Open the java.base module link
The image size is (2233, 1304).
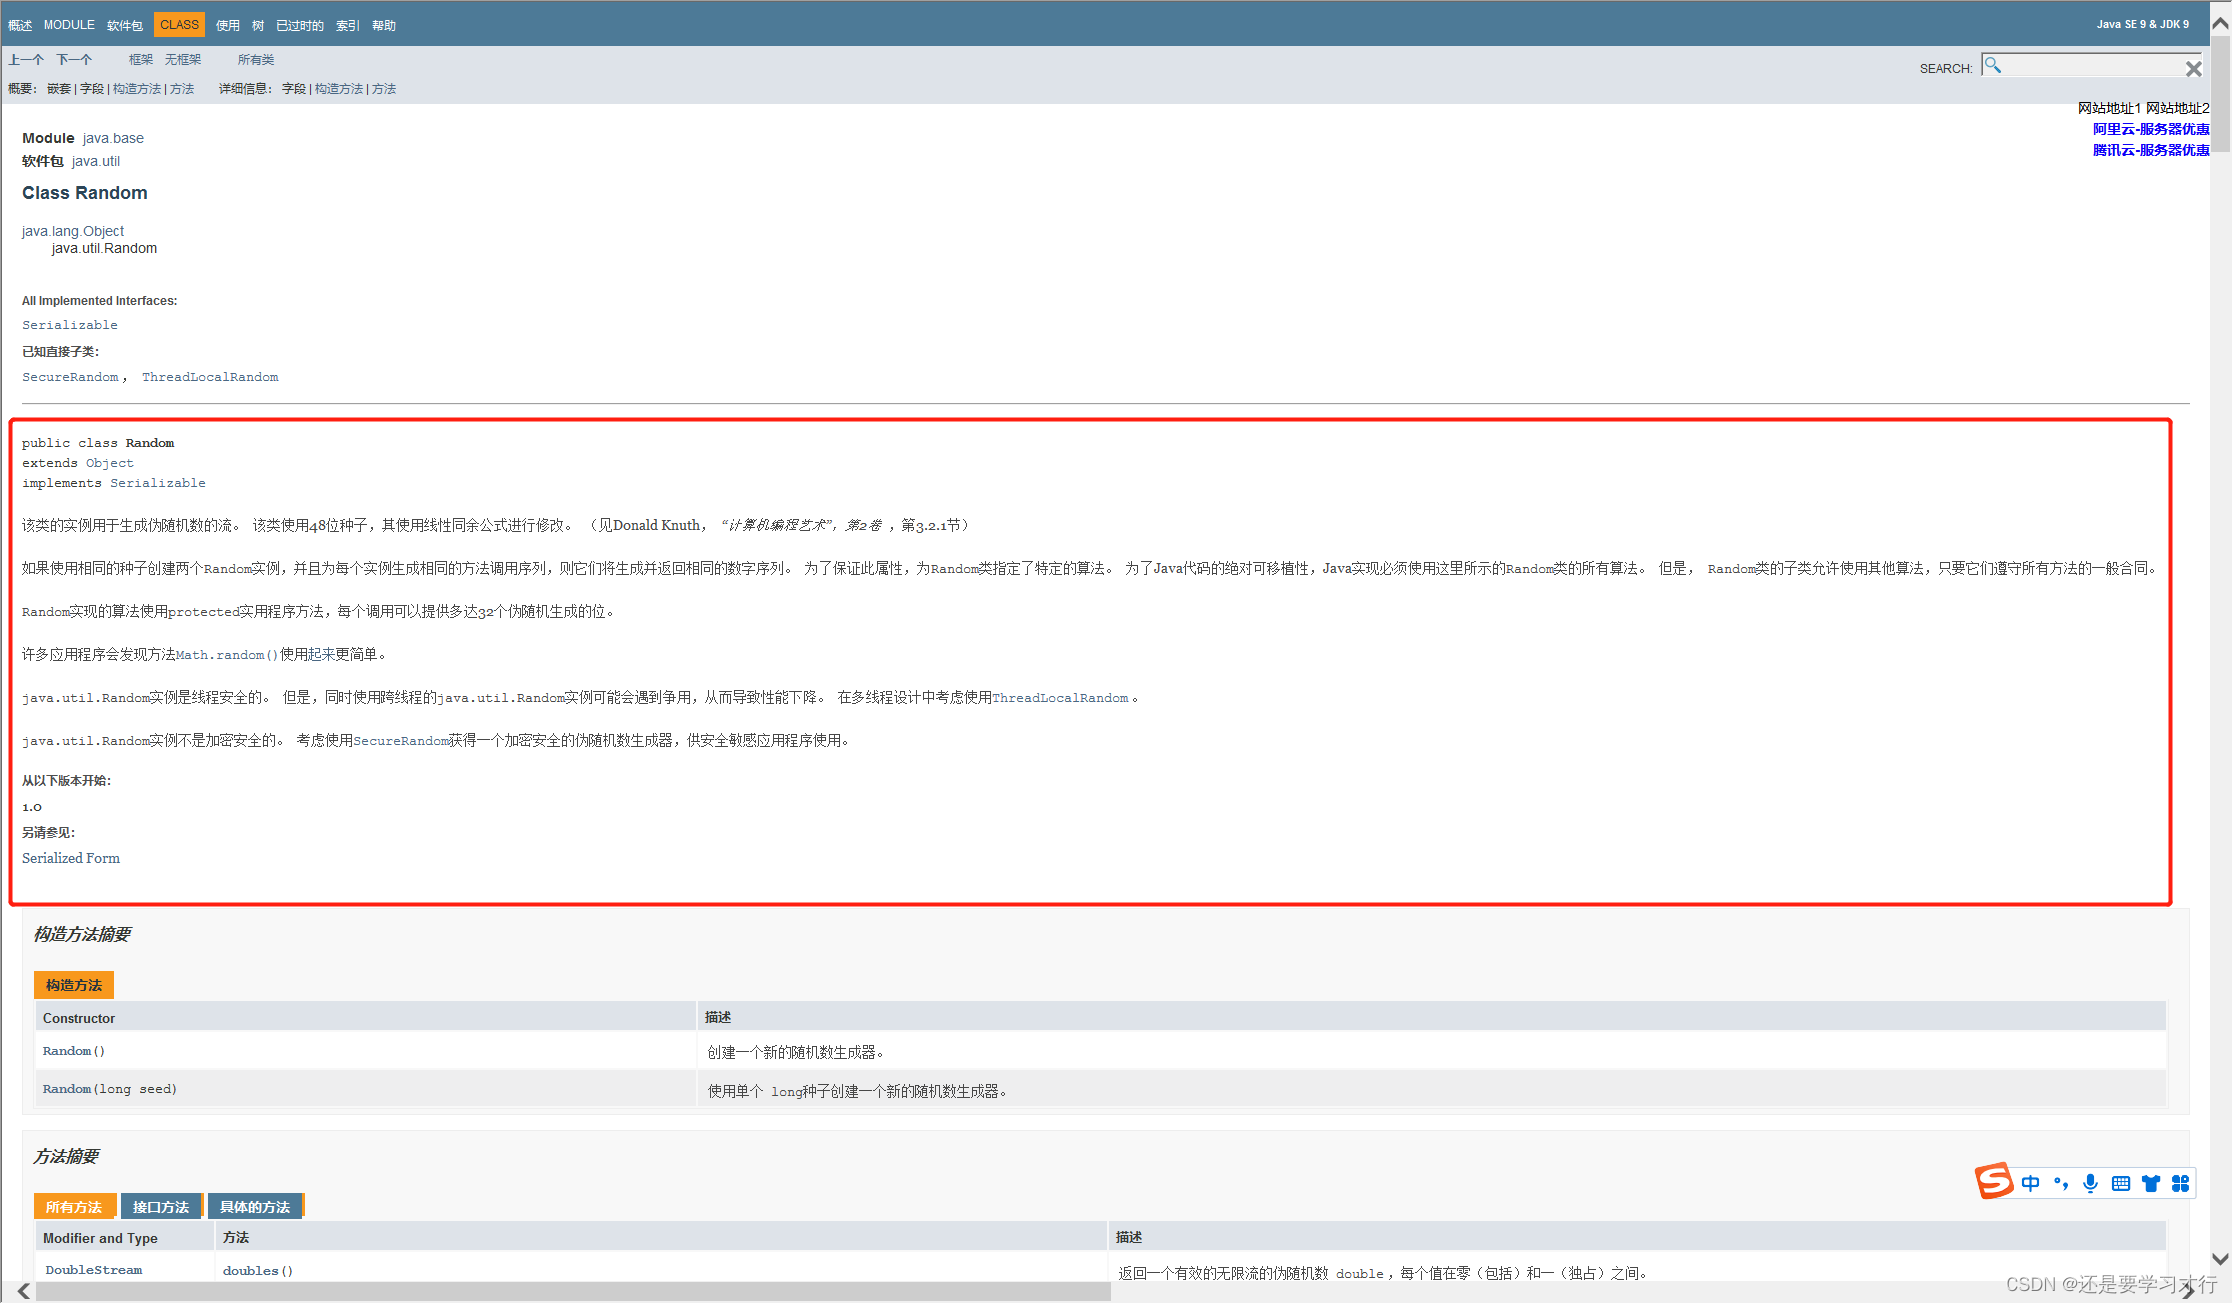(113, 138)
